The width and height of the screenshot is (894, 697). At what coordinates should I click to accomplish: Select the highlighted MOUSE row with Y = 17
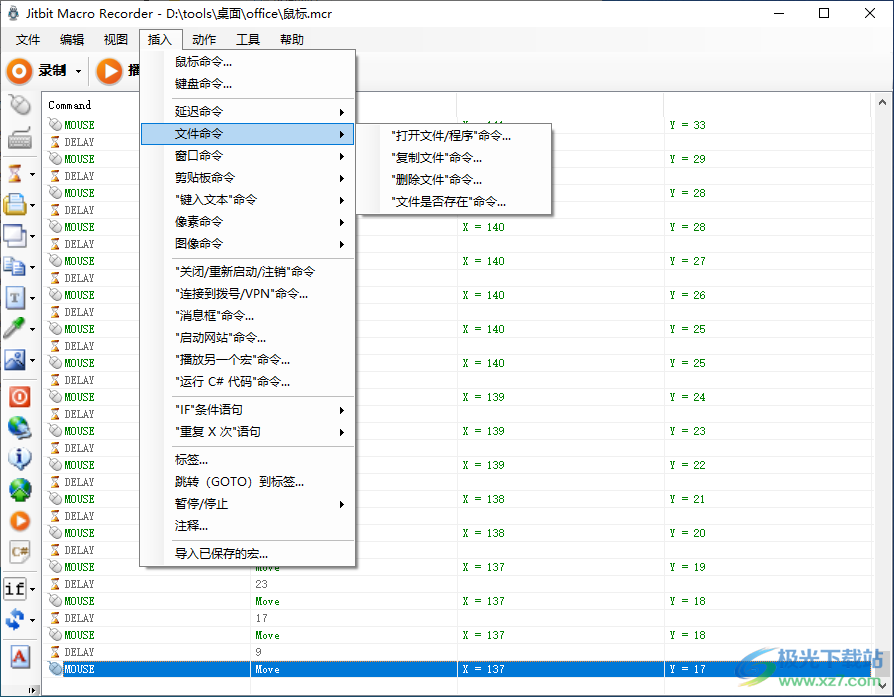point(457,669)
